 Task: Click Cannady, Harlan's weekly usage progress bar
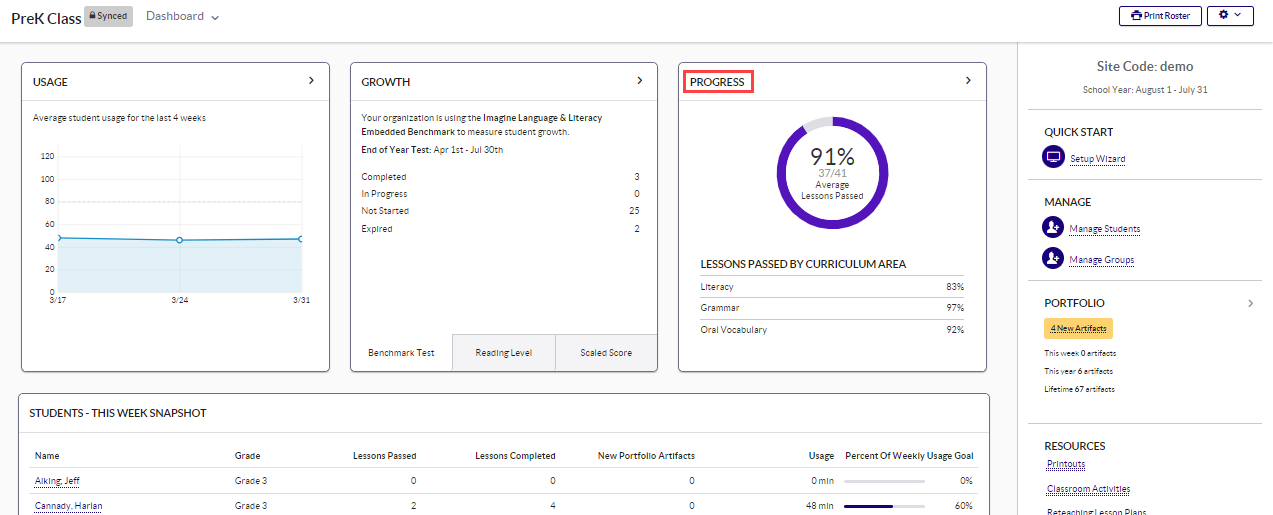click(x=884, y=506)
